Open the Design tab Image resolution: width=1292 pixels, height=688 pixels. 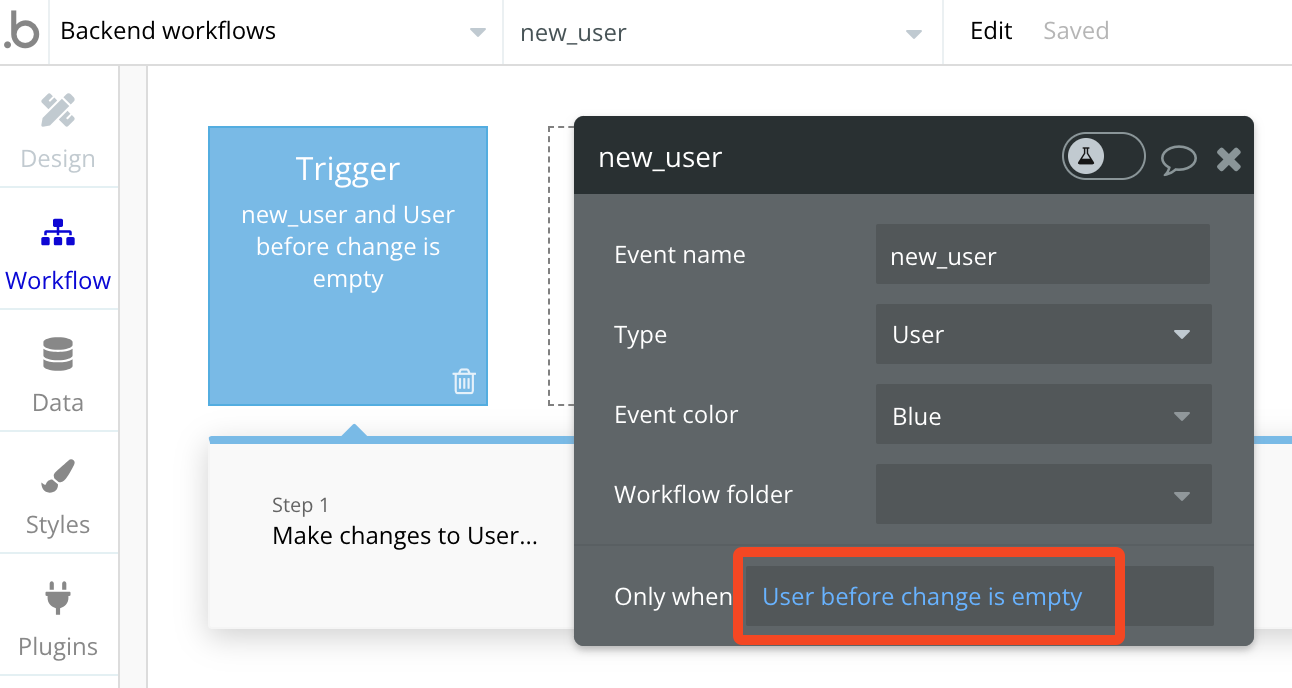[x=58, y=130]
